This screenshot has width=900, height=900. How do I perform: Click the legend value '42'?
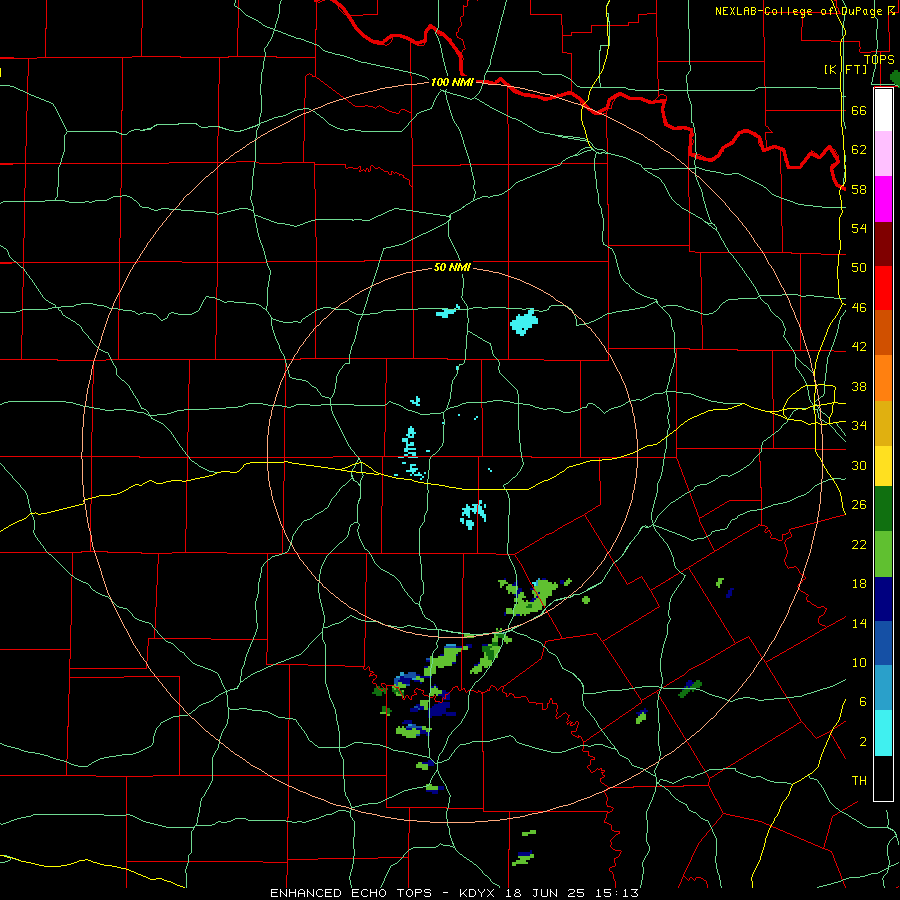point(859,347)
